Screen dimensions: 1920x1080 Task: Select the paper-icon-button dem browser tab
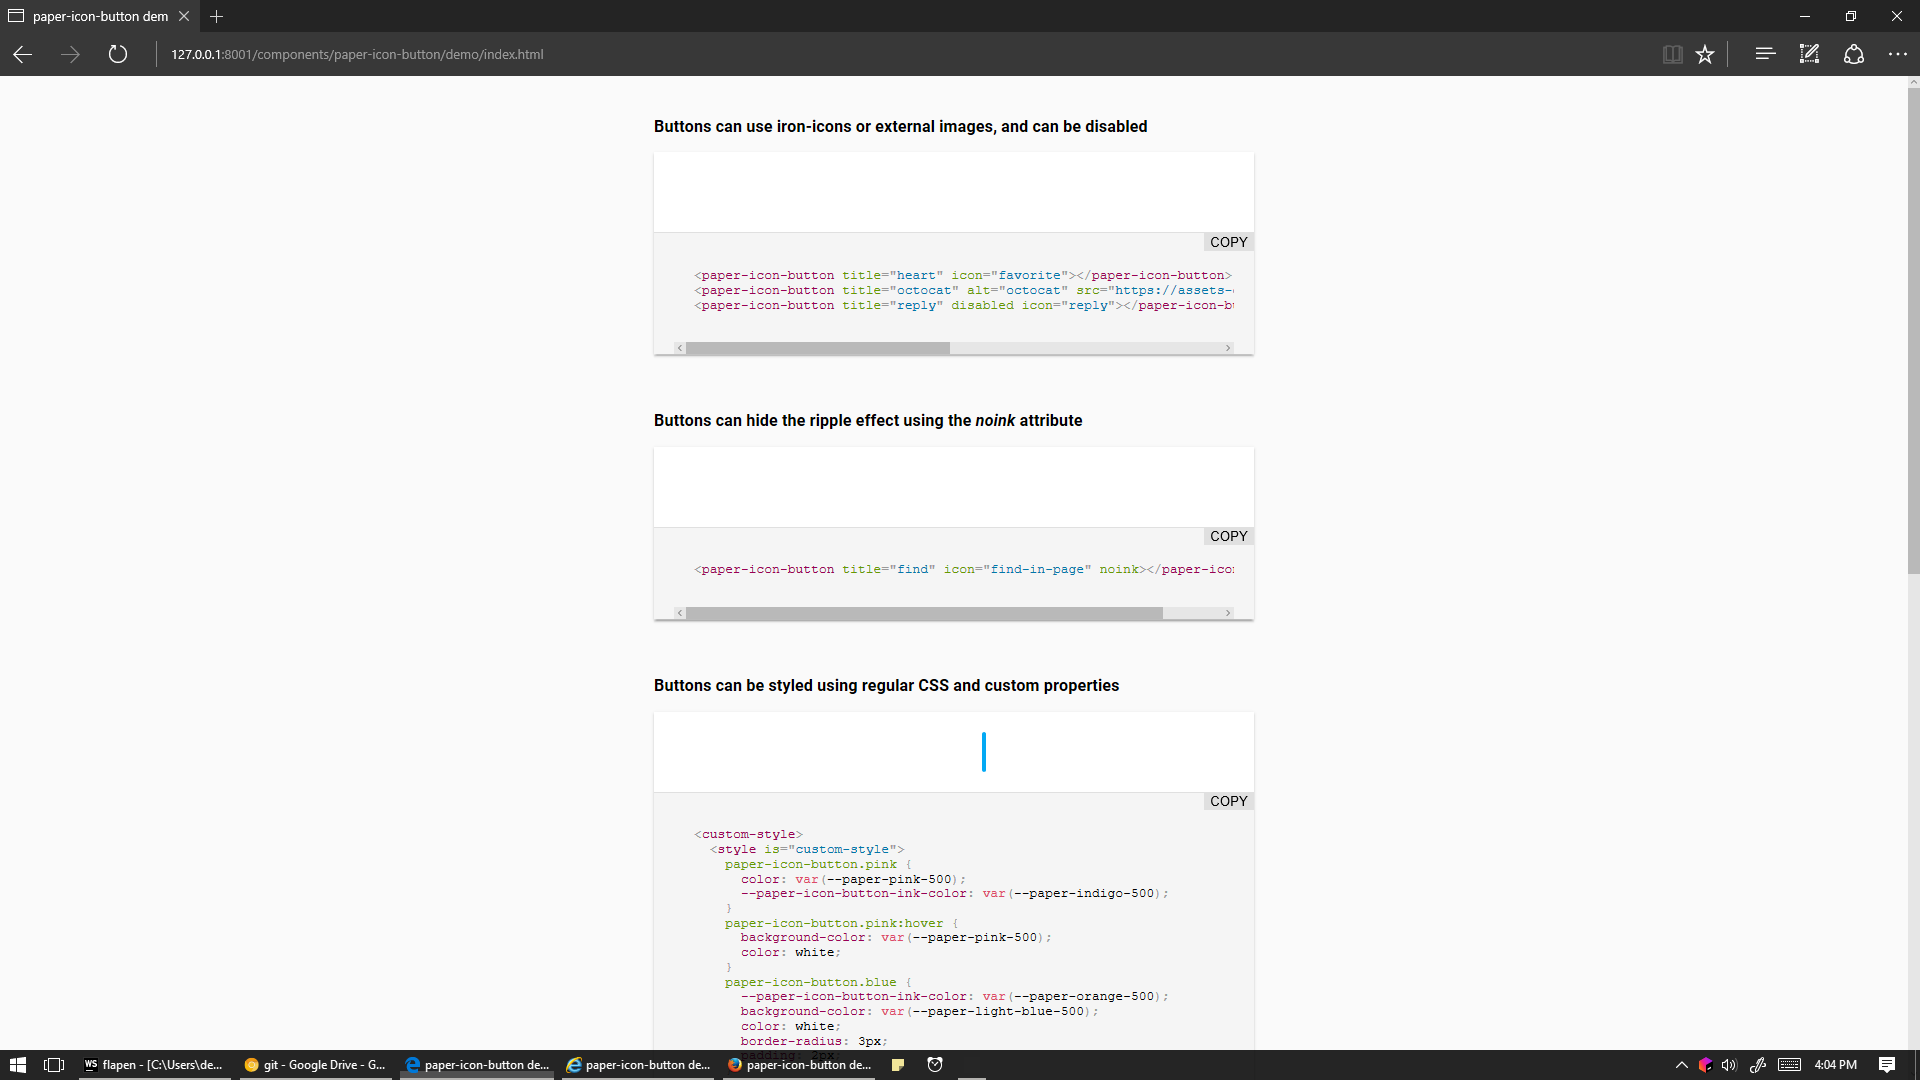[x=96, y=16]
